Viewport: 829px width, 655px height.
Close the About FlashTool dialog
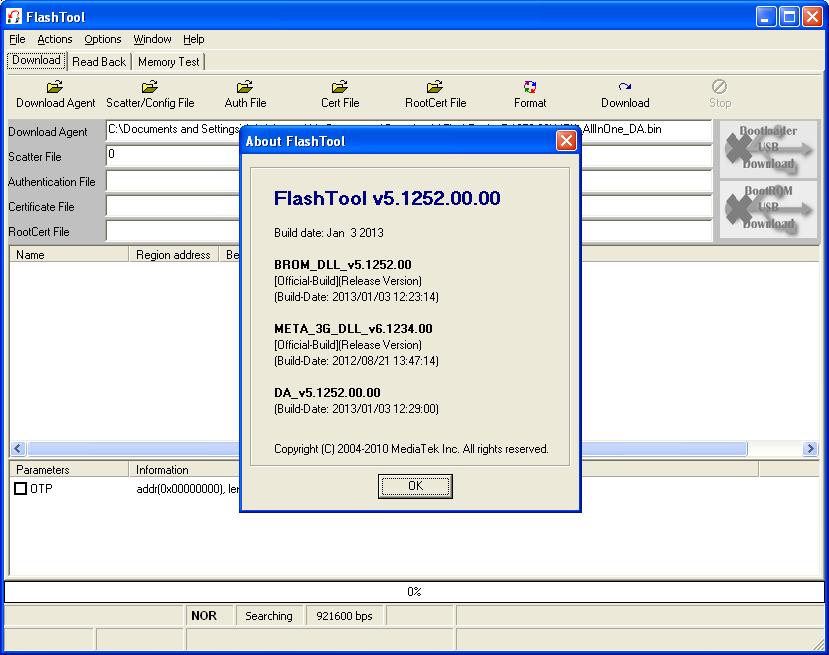click(x=566, y=141)
